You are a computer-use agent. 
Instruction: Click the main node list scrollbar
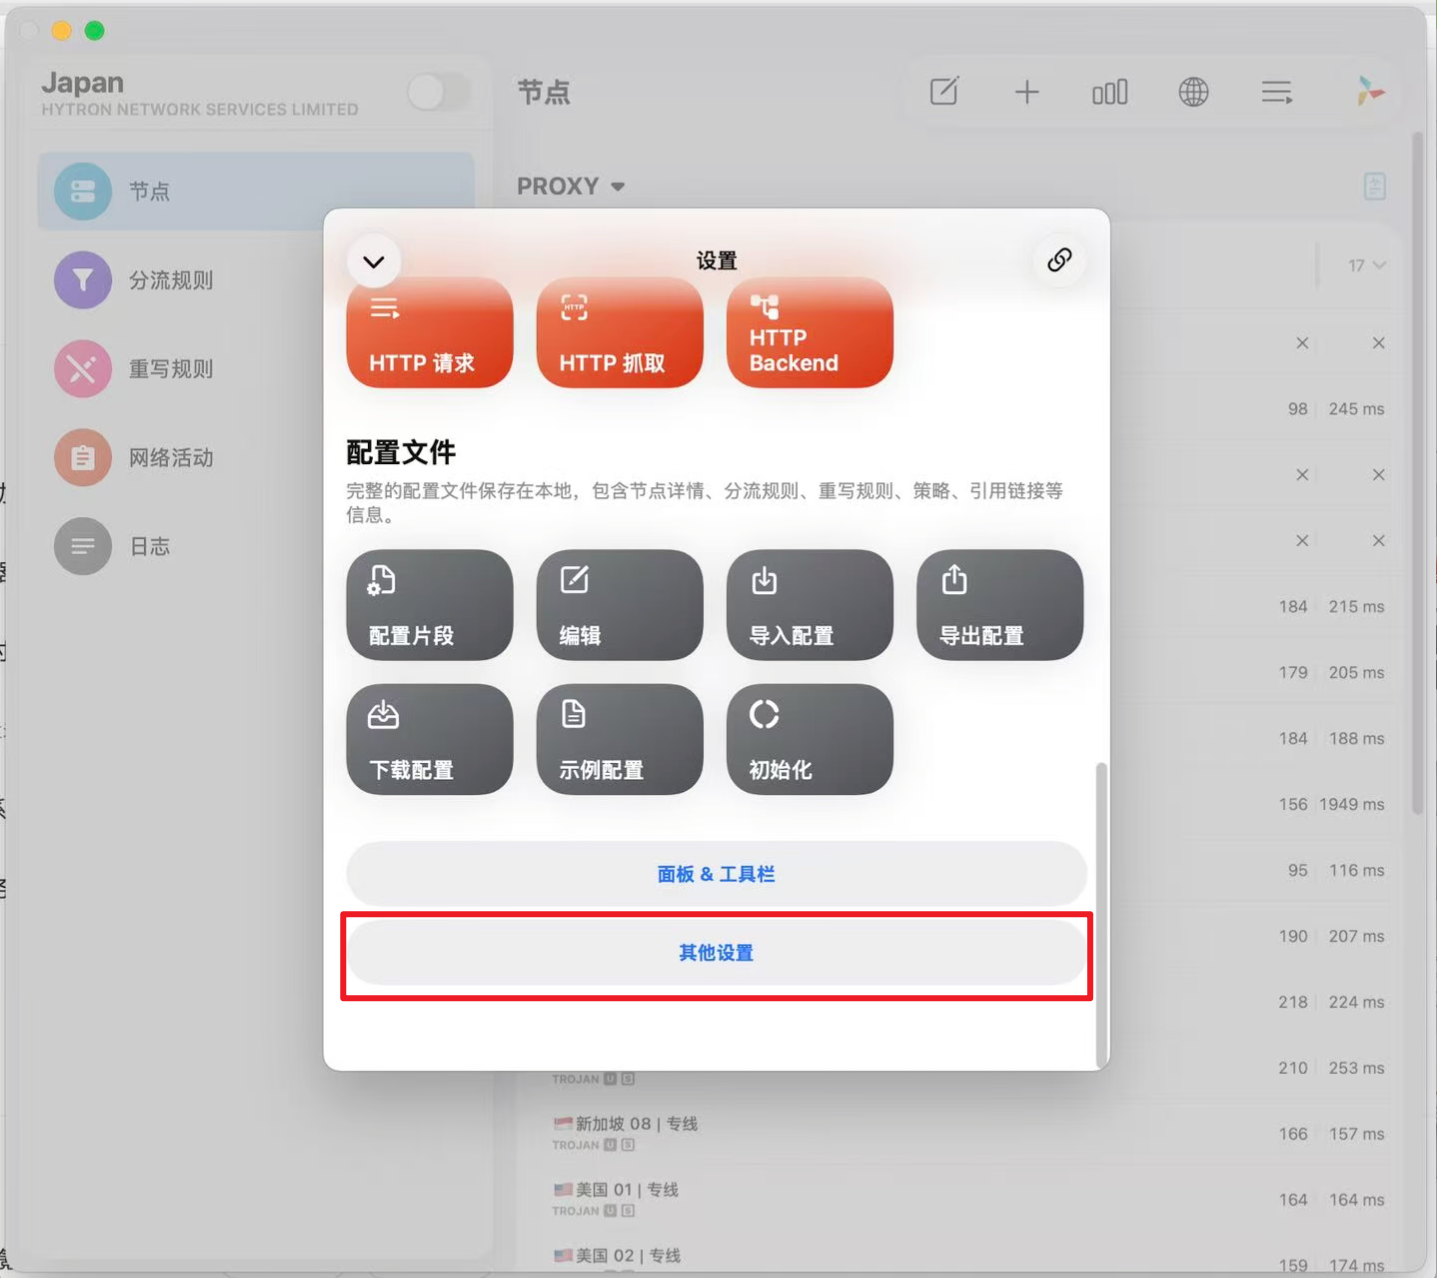click(x=1417, y=475)
